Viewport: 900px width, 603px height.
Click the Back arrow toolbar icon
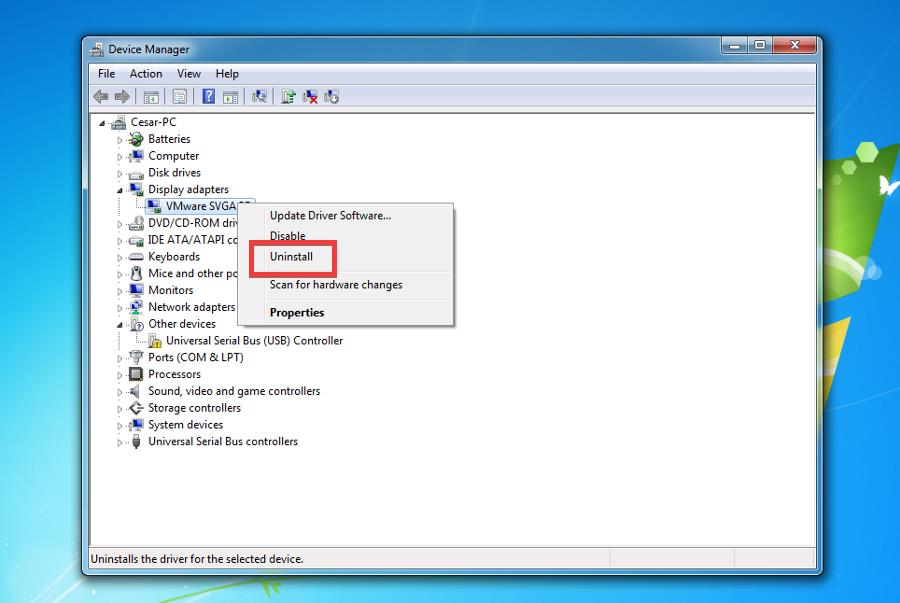tap(101, 96)
